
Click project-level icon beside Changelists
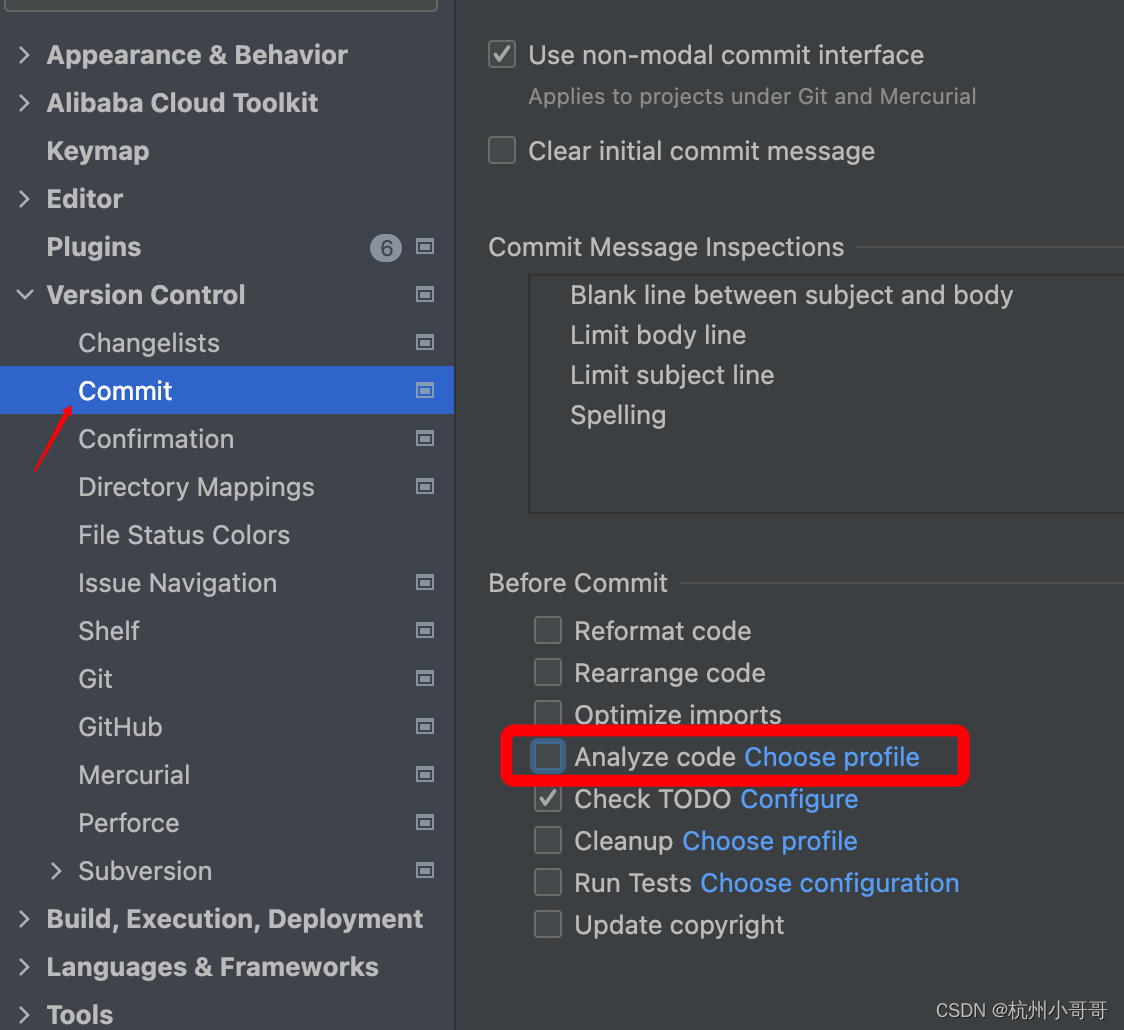coord(425,343)
